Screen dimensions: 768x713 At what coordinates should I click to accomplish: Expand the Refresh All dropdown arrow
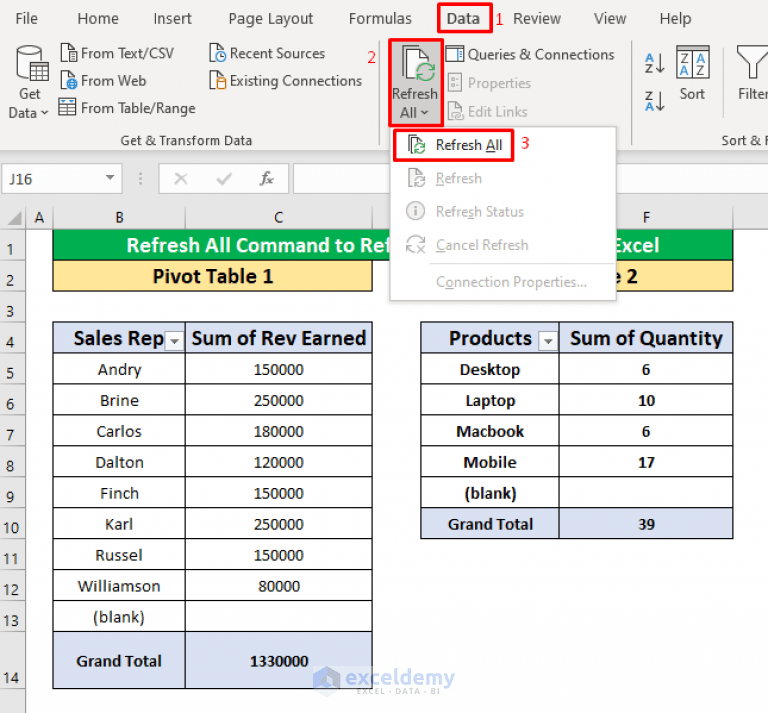(x=424, y=113)
